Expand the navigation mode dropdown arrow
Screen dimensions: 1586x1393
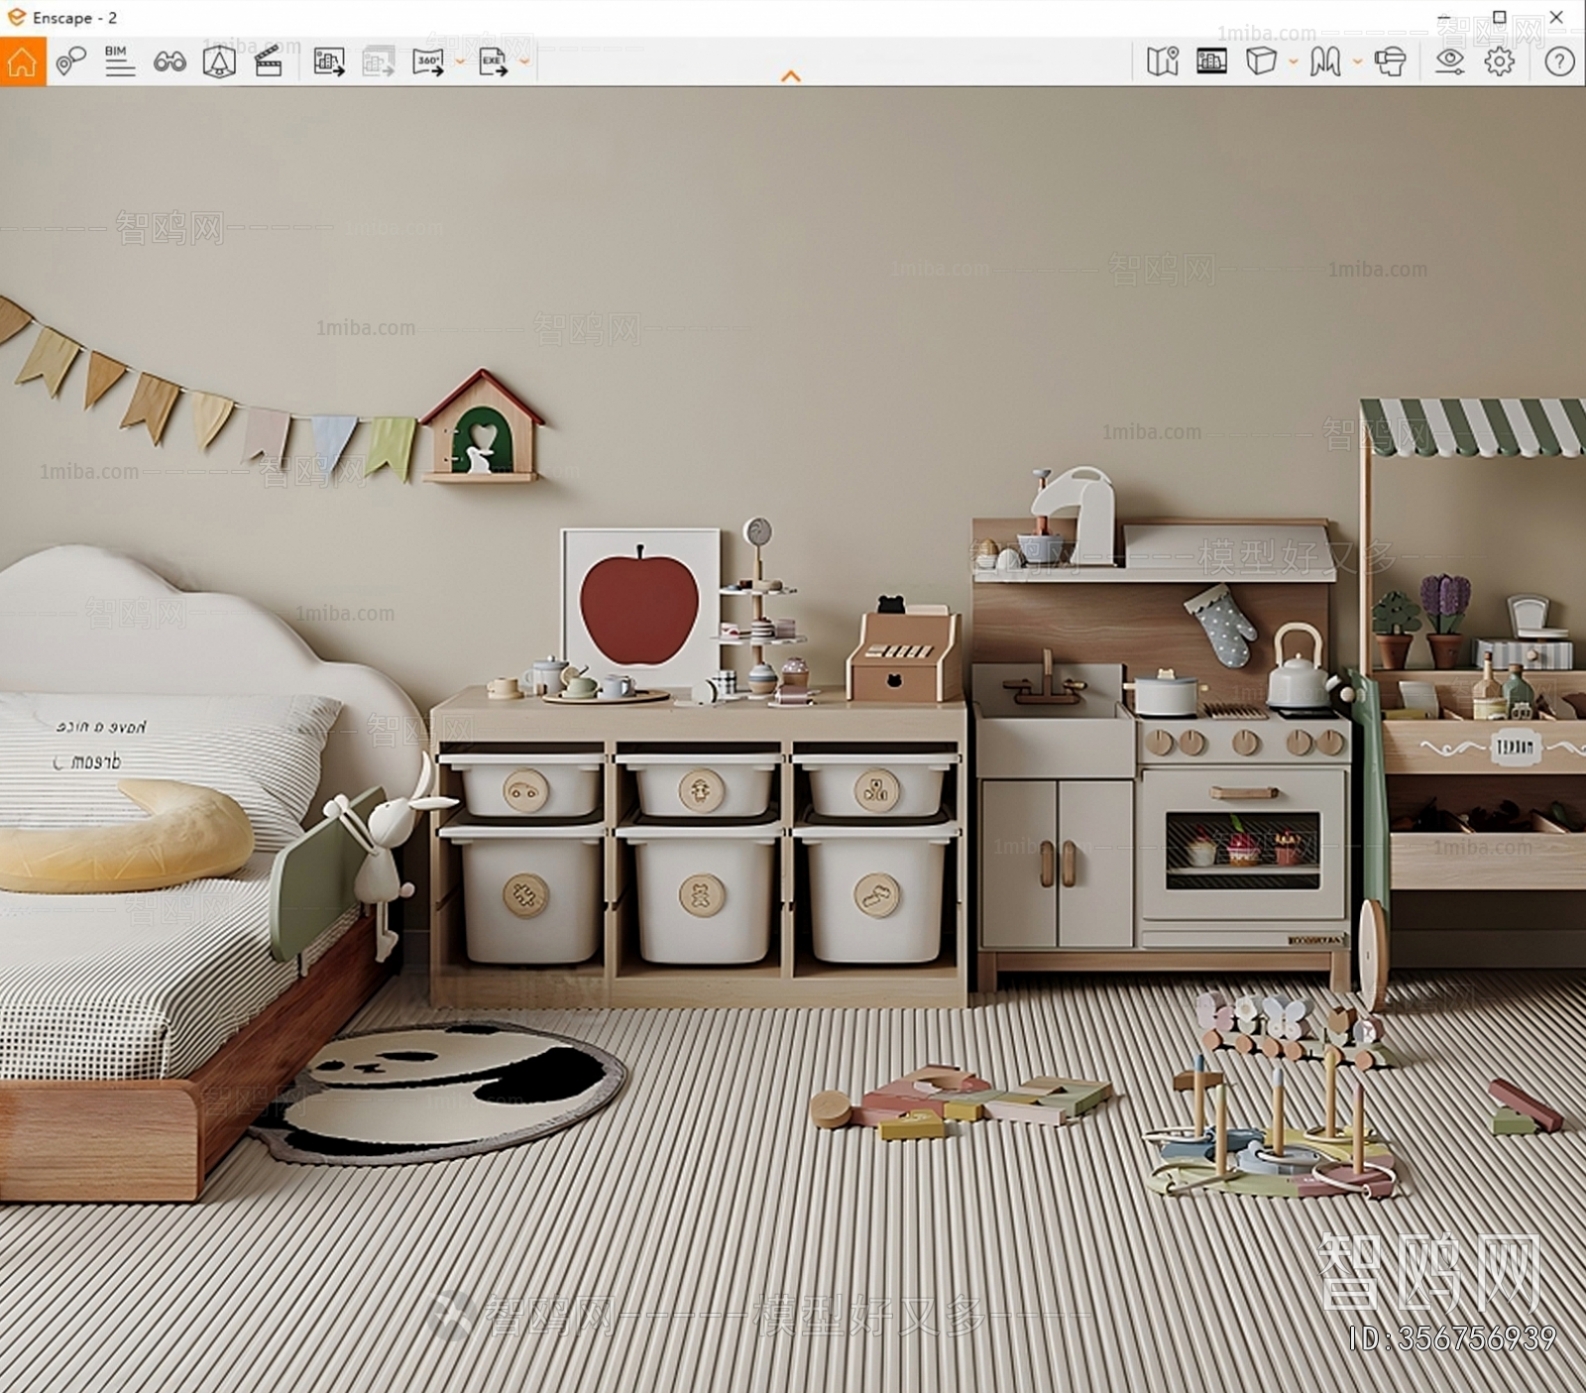click(1357, 62)
